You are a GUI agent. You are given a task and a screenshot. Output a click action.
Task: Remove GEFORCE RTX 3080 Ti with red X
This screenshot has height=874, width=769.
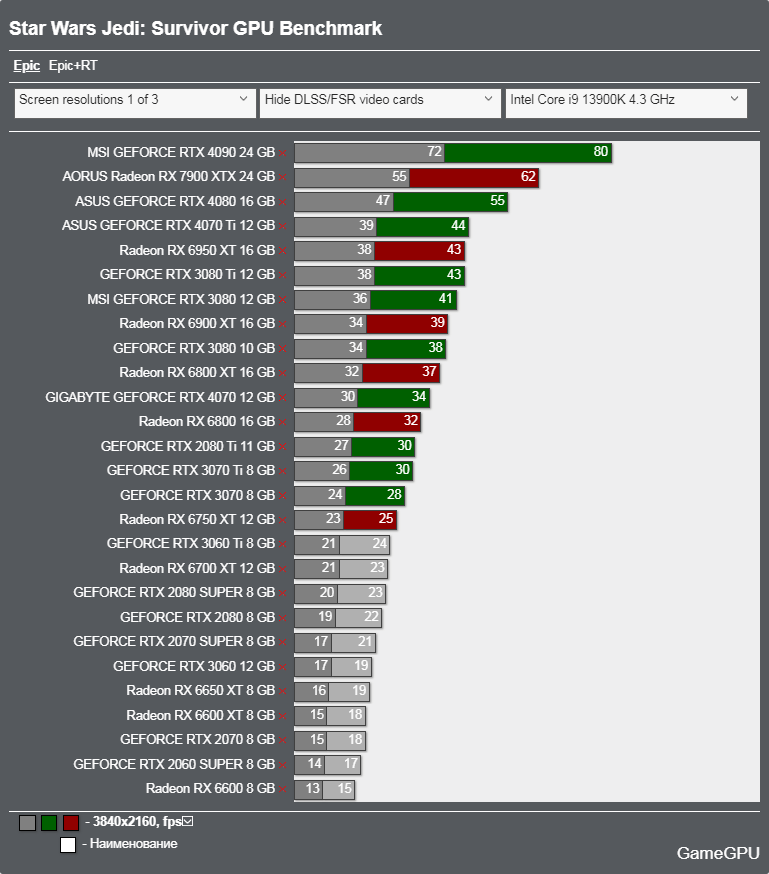[x=283, y=275]
